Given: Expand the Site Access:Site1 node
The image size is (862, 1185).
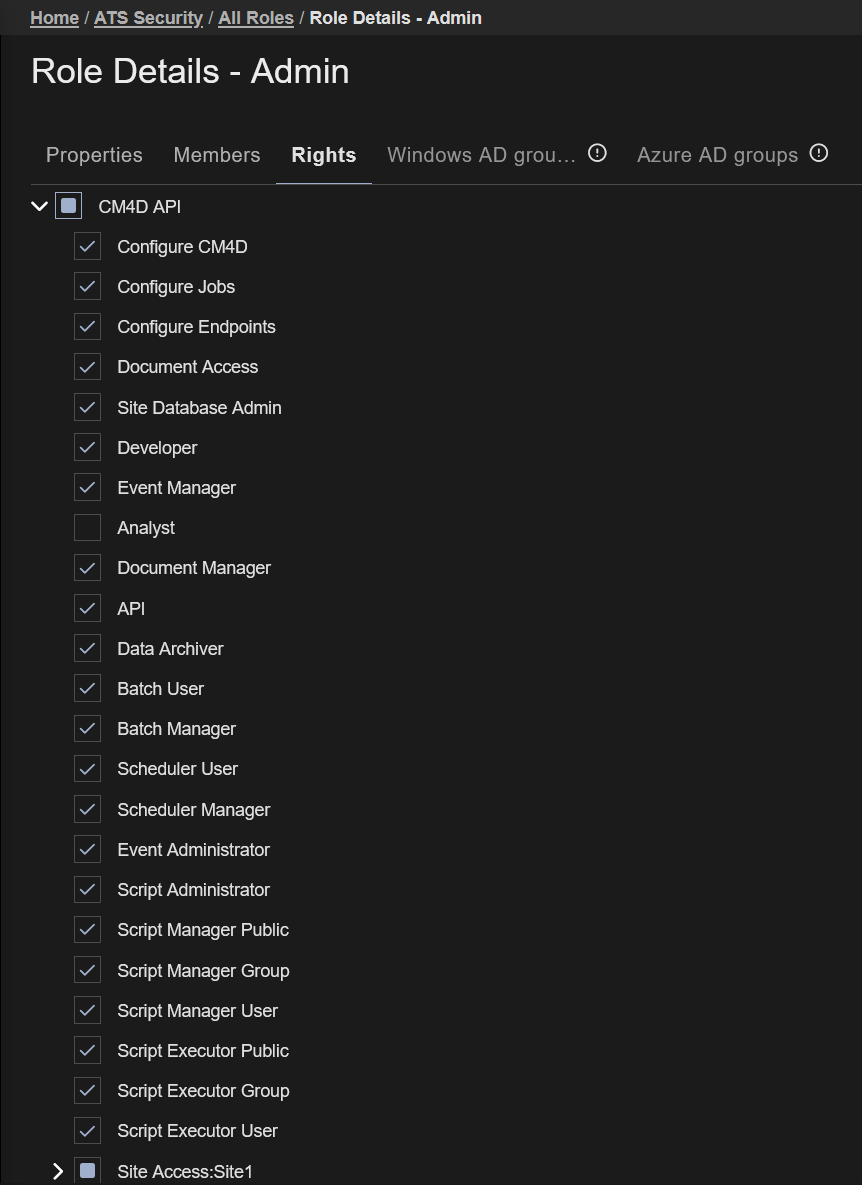Looking at the screenshot, I should (57, 1171).
